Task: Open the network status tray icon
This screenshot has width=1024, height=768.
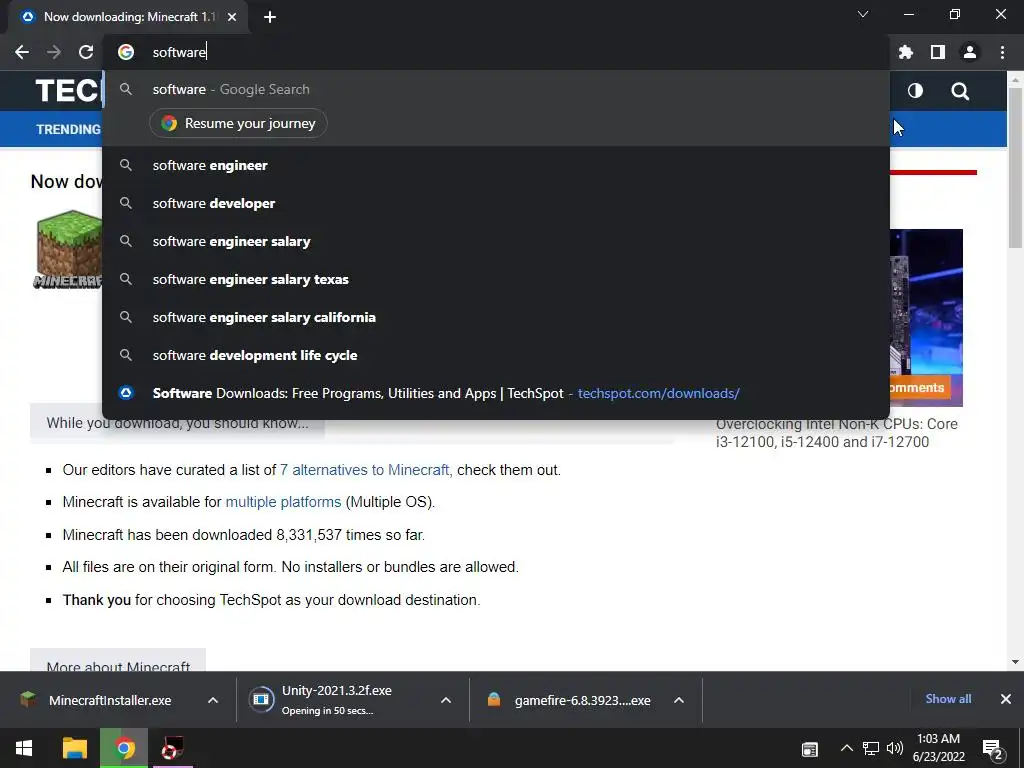Action: click(871, 748)
